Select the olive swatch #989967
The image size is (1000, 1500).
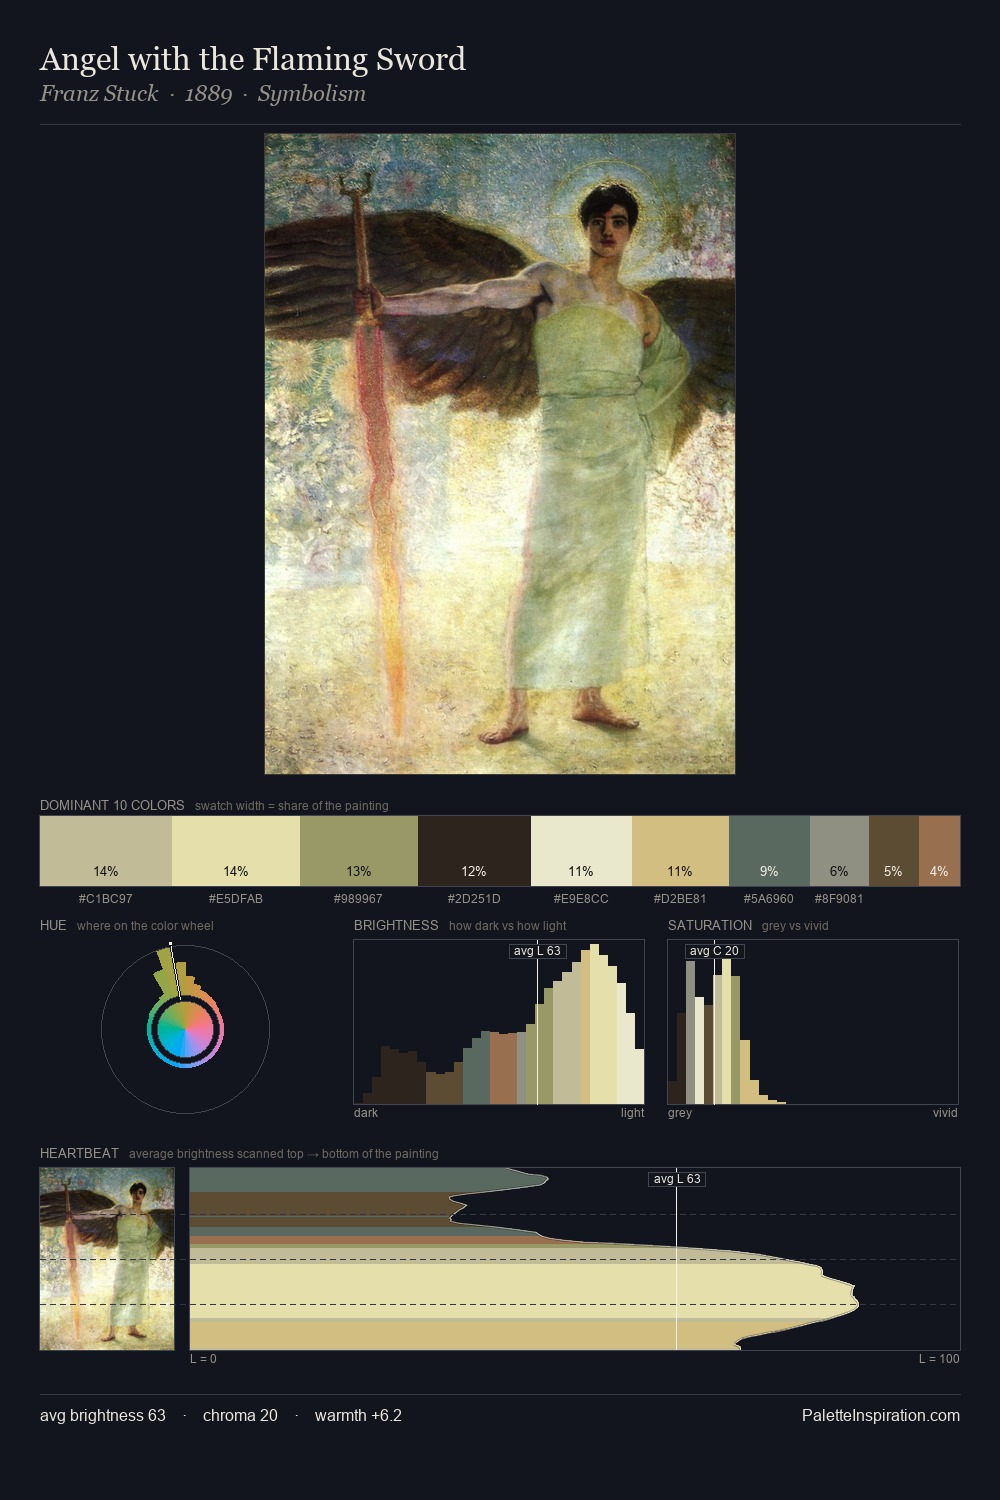[x=359, y=851]
